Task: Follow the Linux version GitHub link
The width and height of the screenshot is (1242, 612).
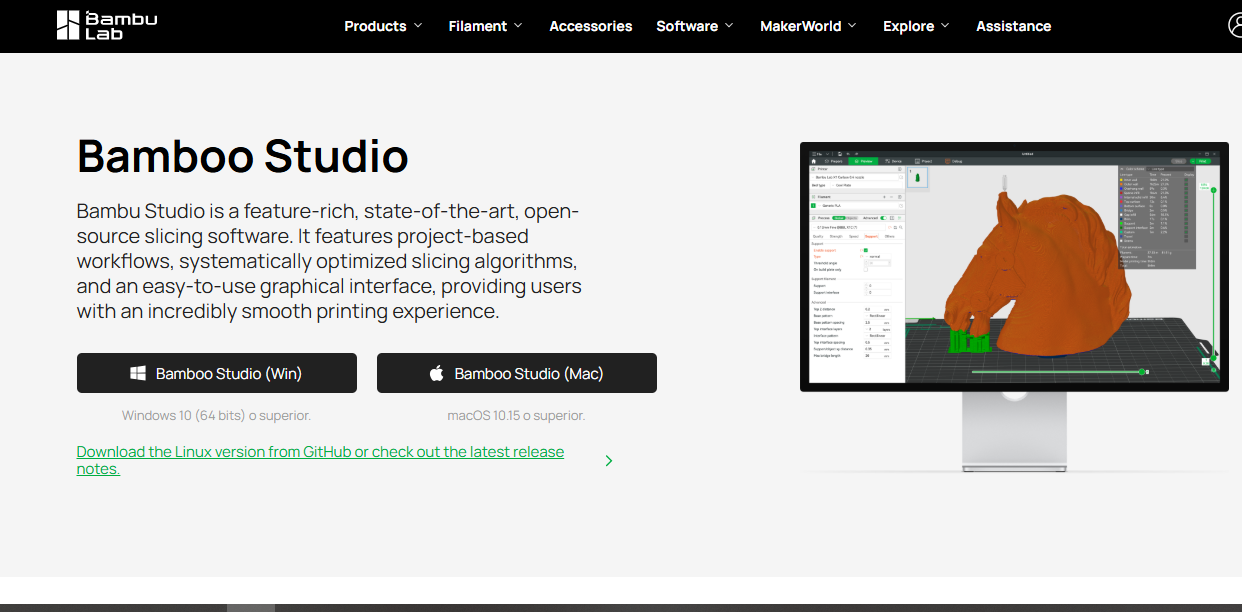Action: (x=320, y=460)
